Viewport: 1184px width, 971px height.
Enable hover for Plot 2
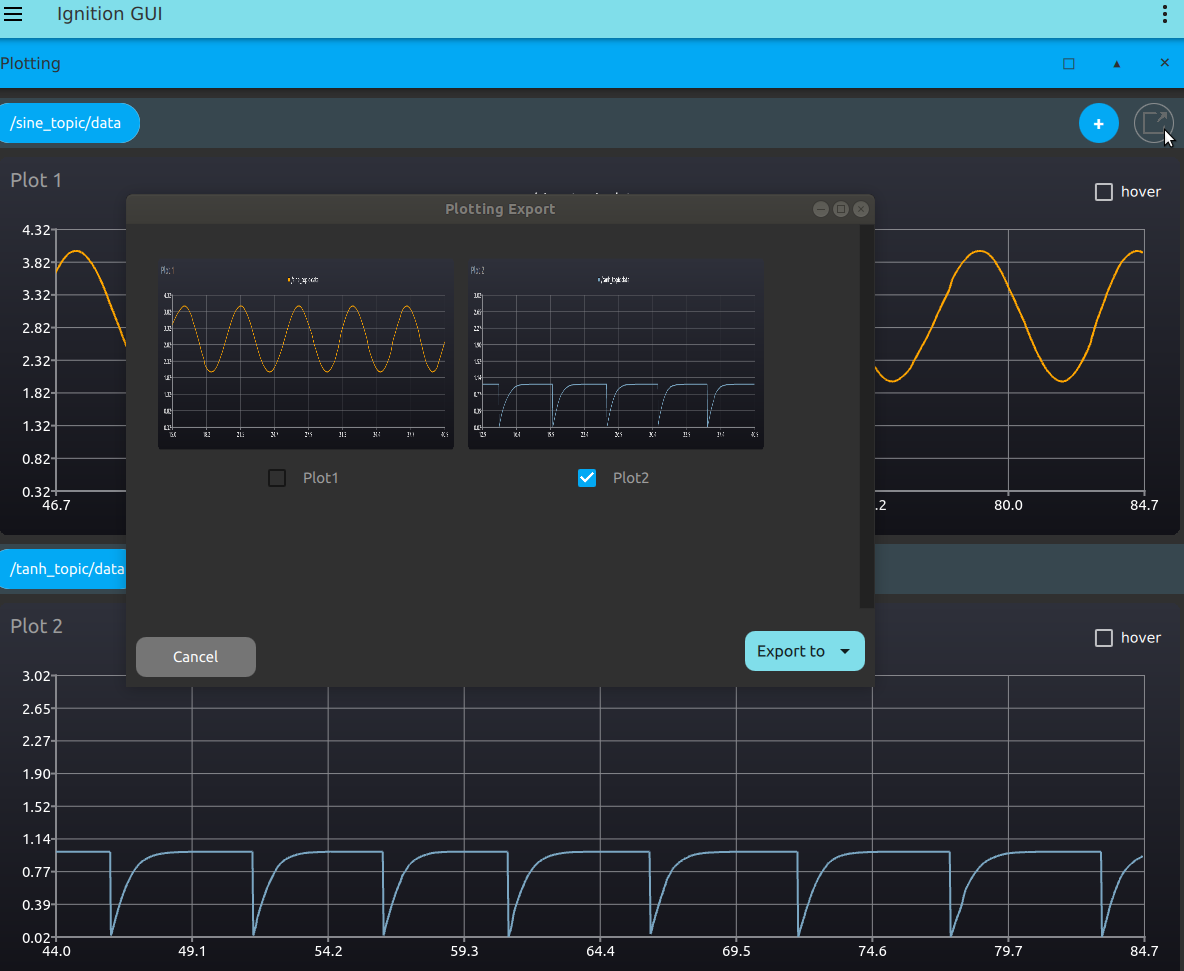tap(1104, 638)
